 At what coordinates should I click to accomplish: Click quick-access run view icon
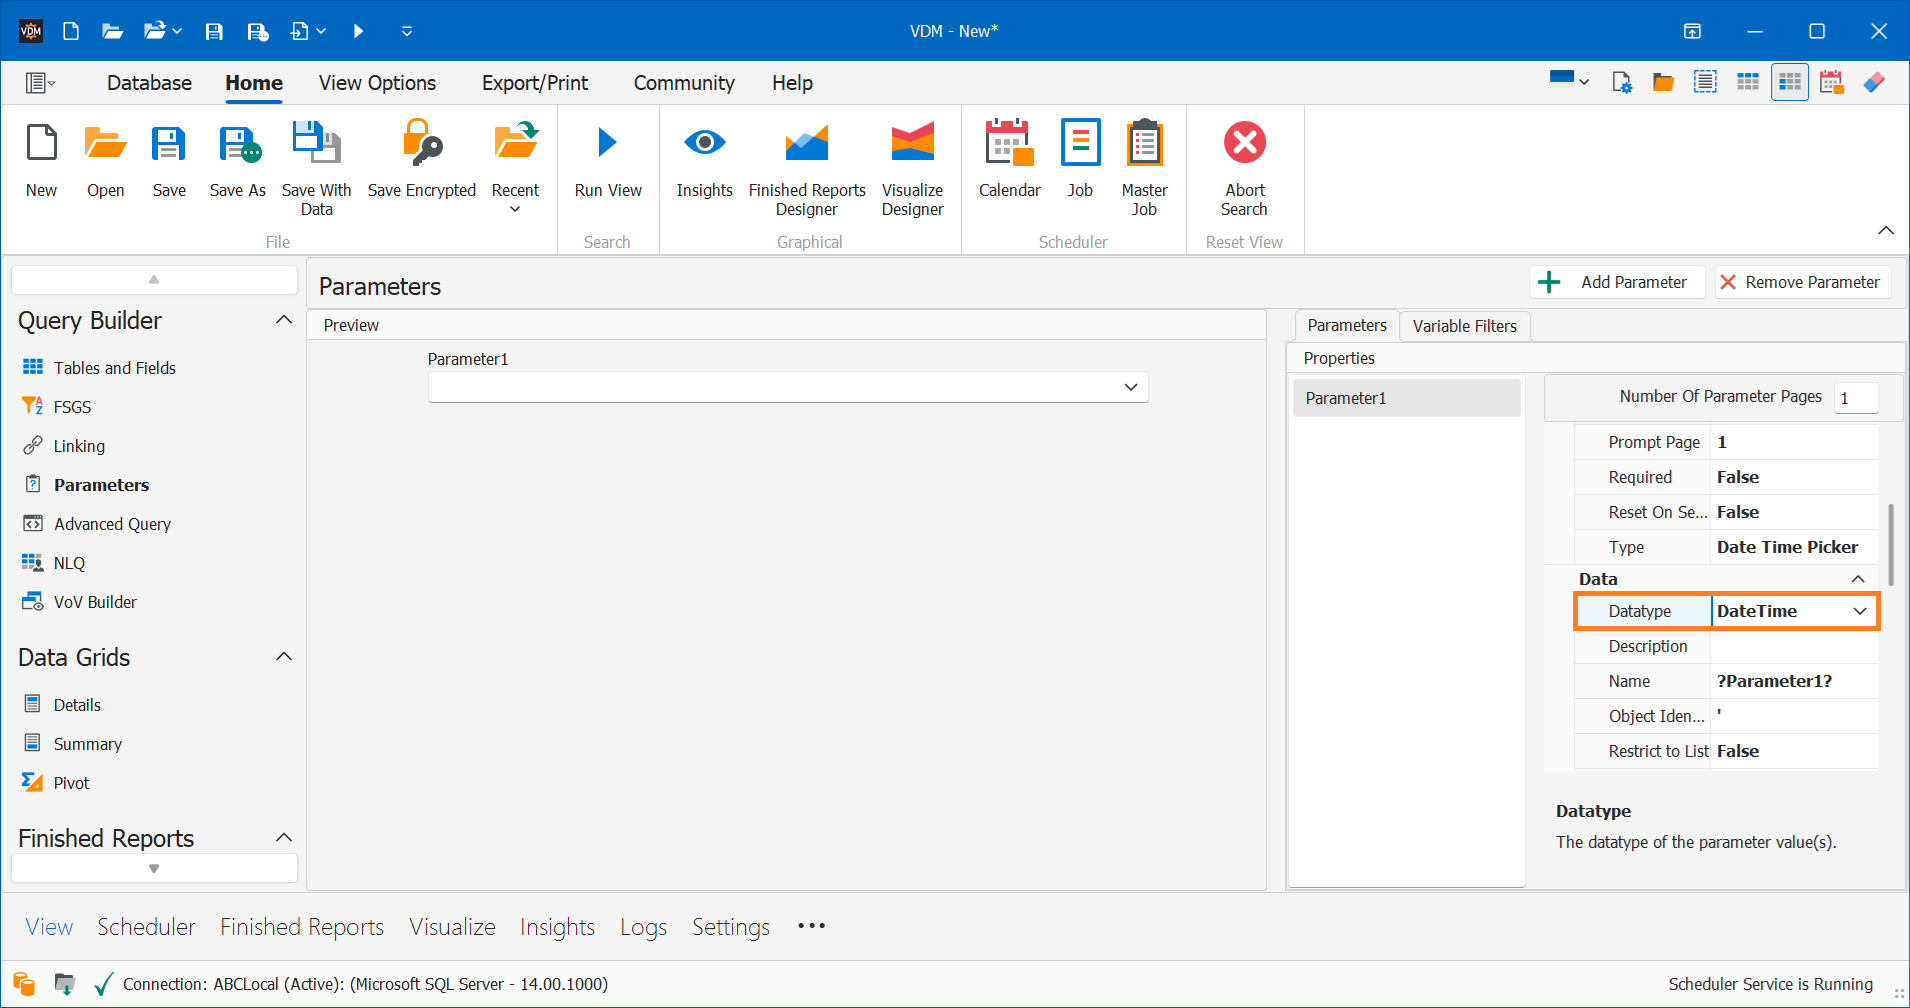358,31
